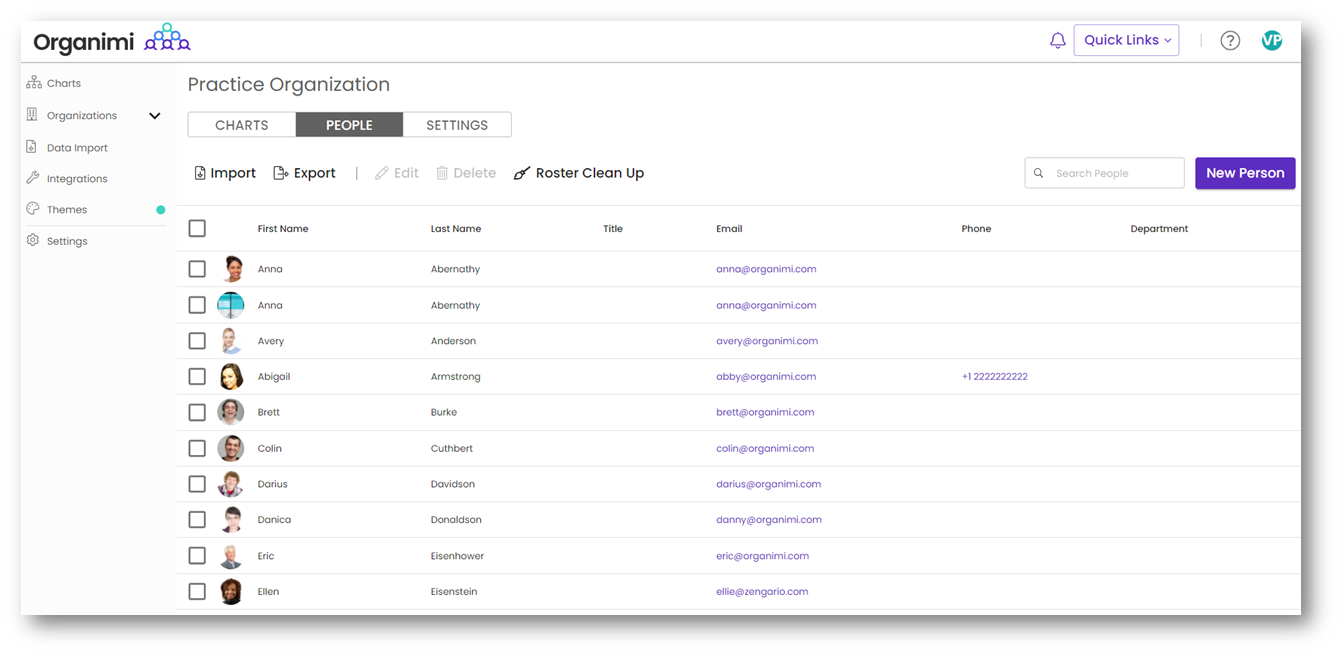Click the VP user avatar icon
This screenshot has height=657, width=1343.
(x=1272, y=41)
